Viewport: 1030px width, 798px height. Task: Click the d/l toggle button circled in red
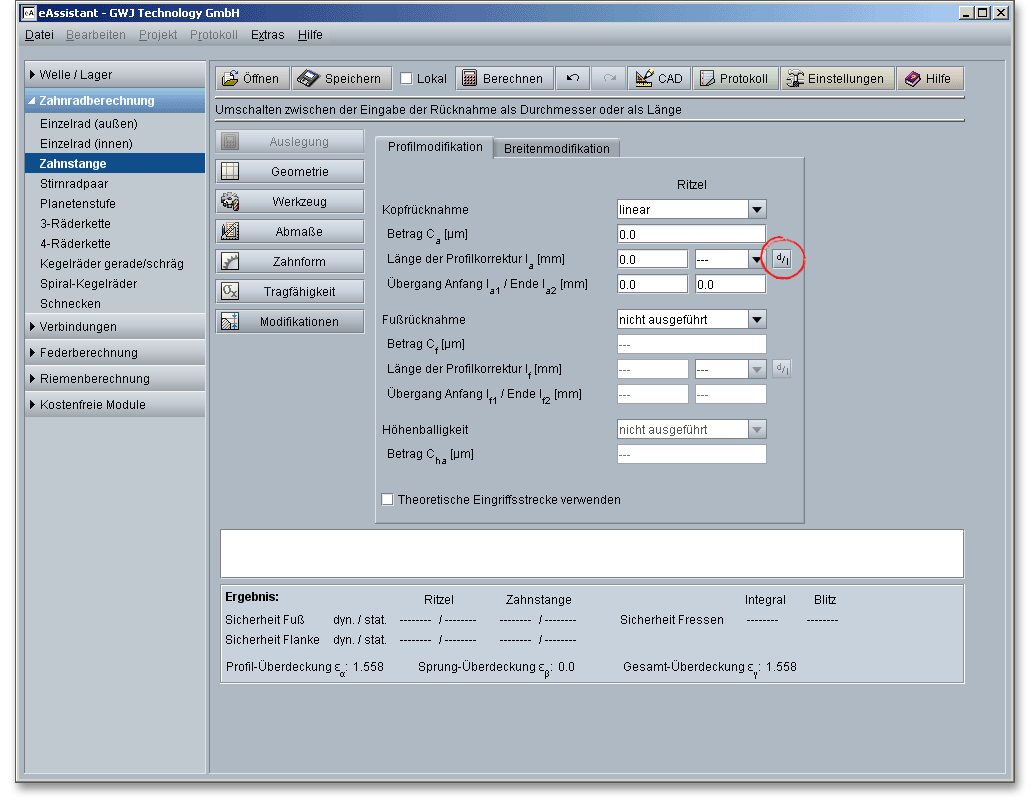(x=782, y=259)
